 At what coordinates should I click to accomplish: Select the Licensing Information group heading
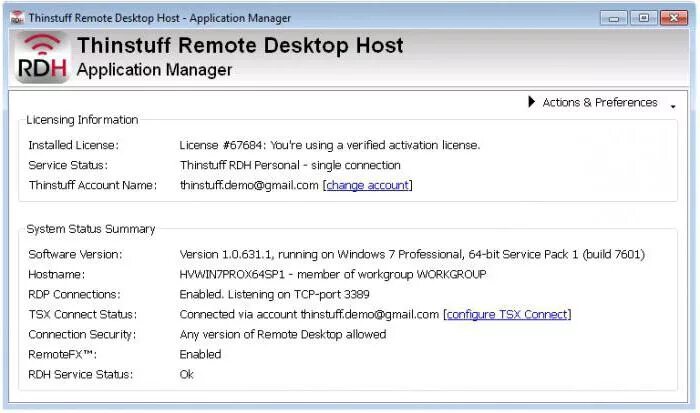pos(82,120)
